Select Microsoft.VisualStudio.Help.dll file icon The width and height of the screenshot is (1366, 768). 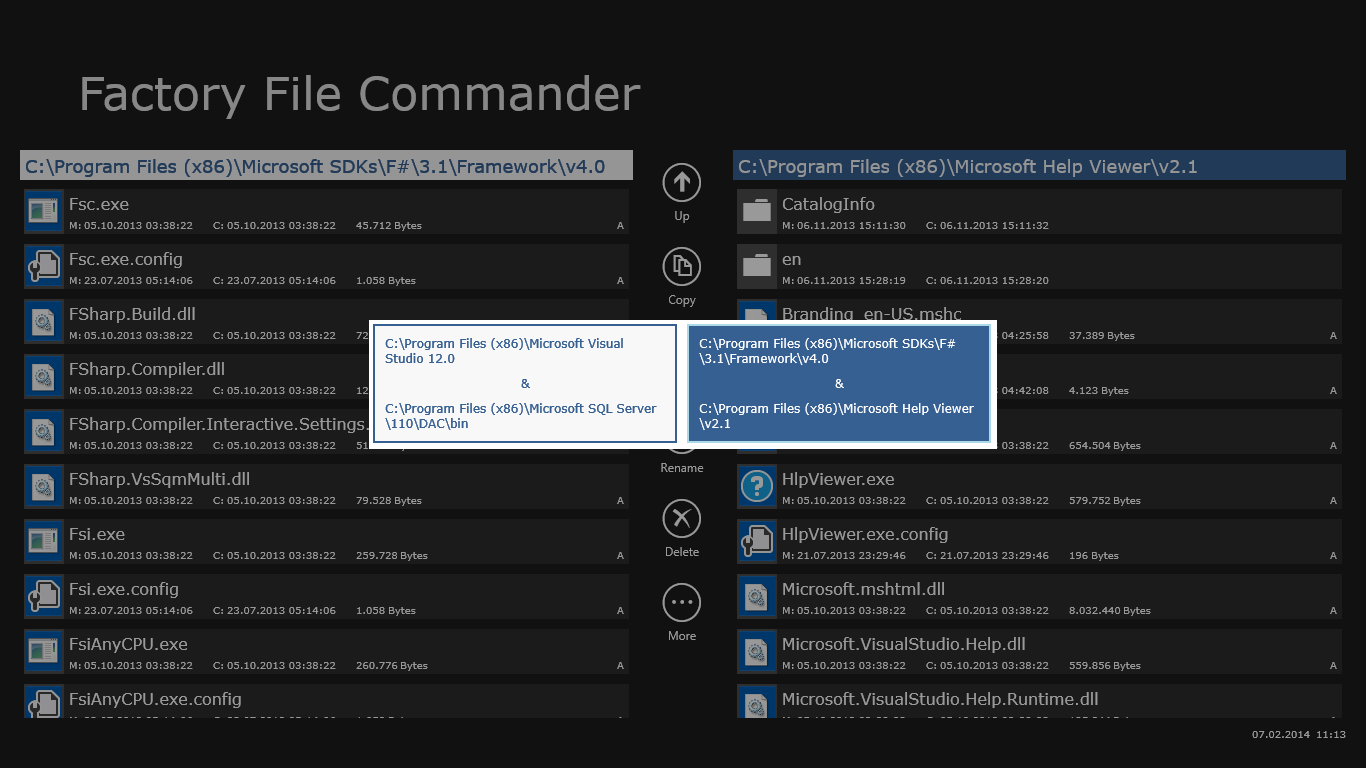coord(757,650)
